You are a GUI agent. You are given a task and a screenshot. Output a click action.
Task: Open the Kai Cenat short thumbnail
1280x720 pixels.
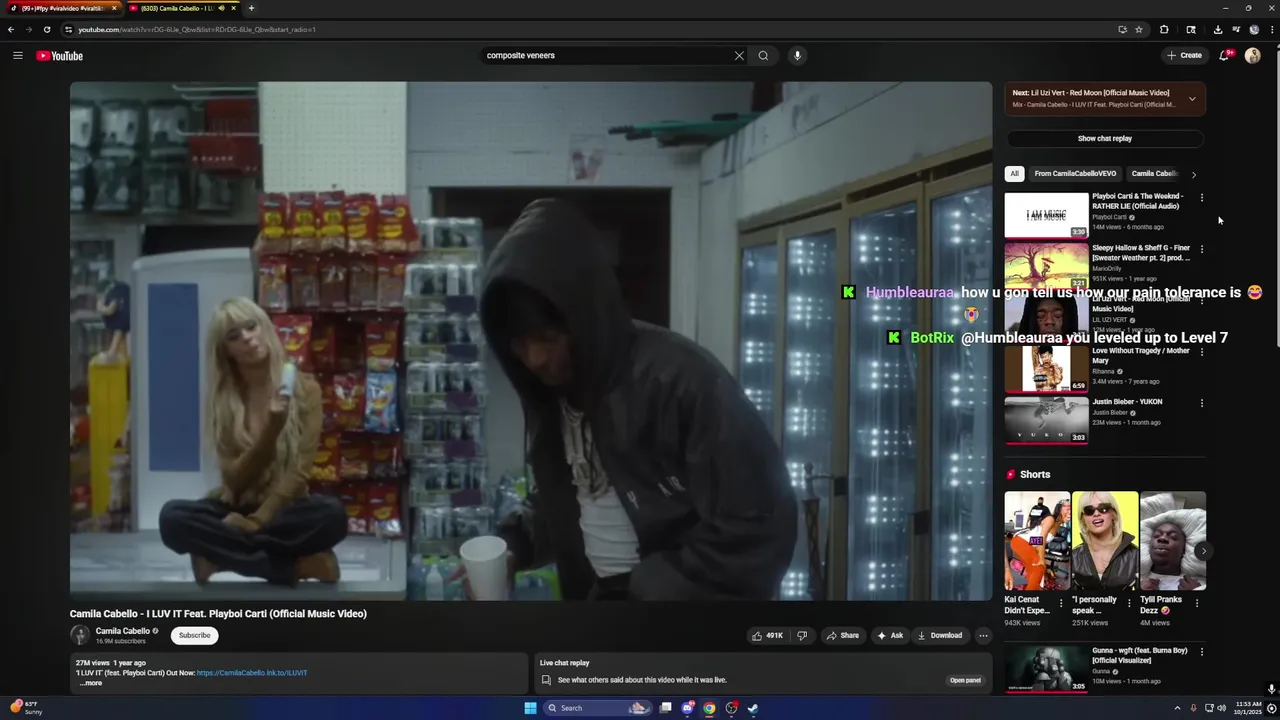click(x=1037, y=541)
